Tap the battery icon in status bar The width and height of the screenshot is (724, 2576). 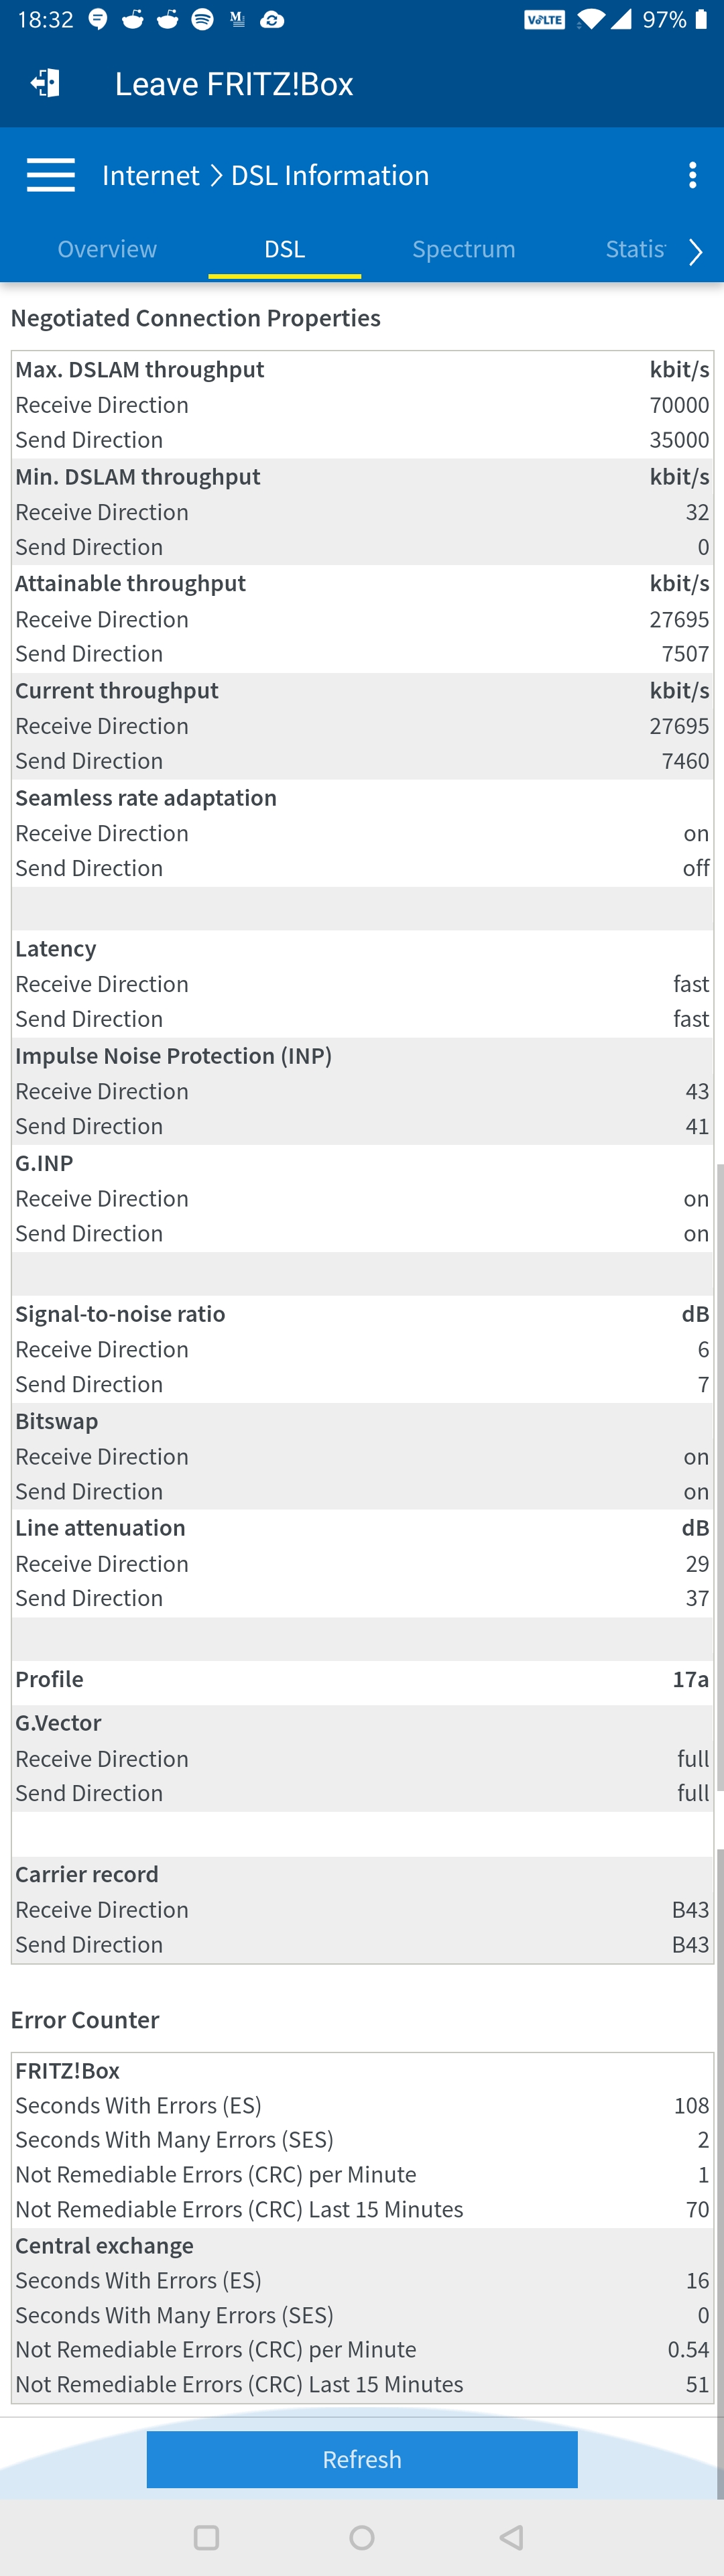[x=703, y=20]
